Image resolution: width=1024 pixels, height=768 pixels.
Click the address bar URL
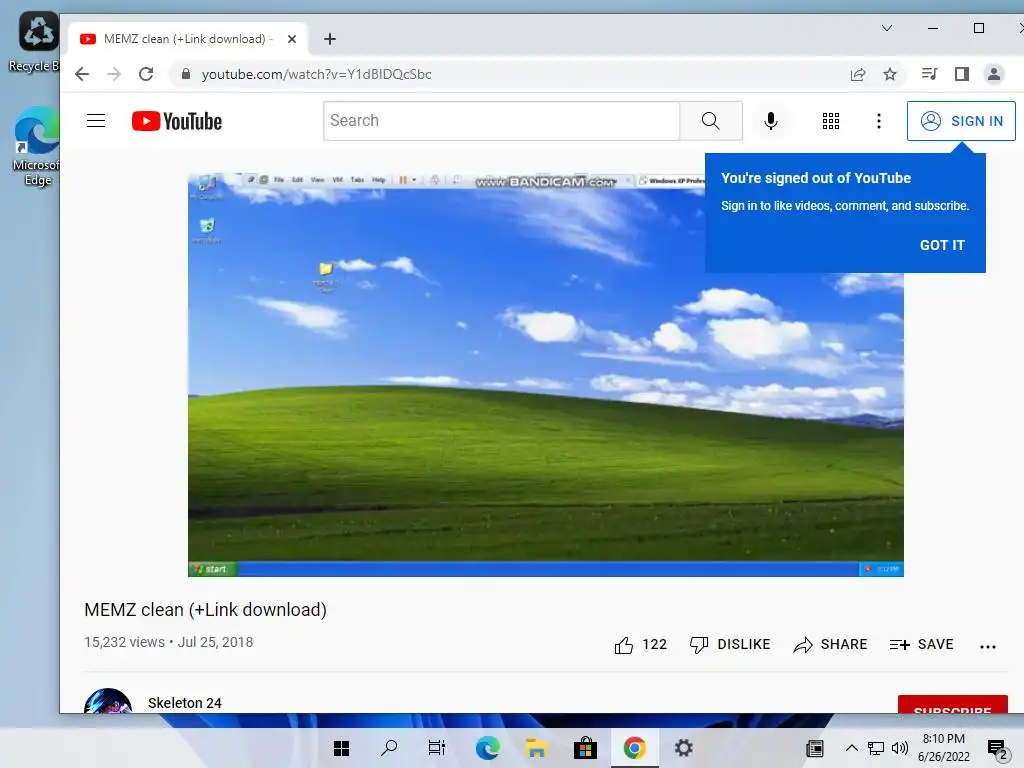tap(316, 74)
